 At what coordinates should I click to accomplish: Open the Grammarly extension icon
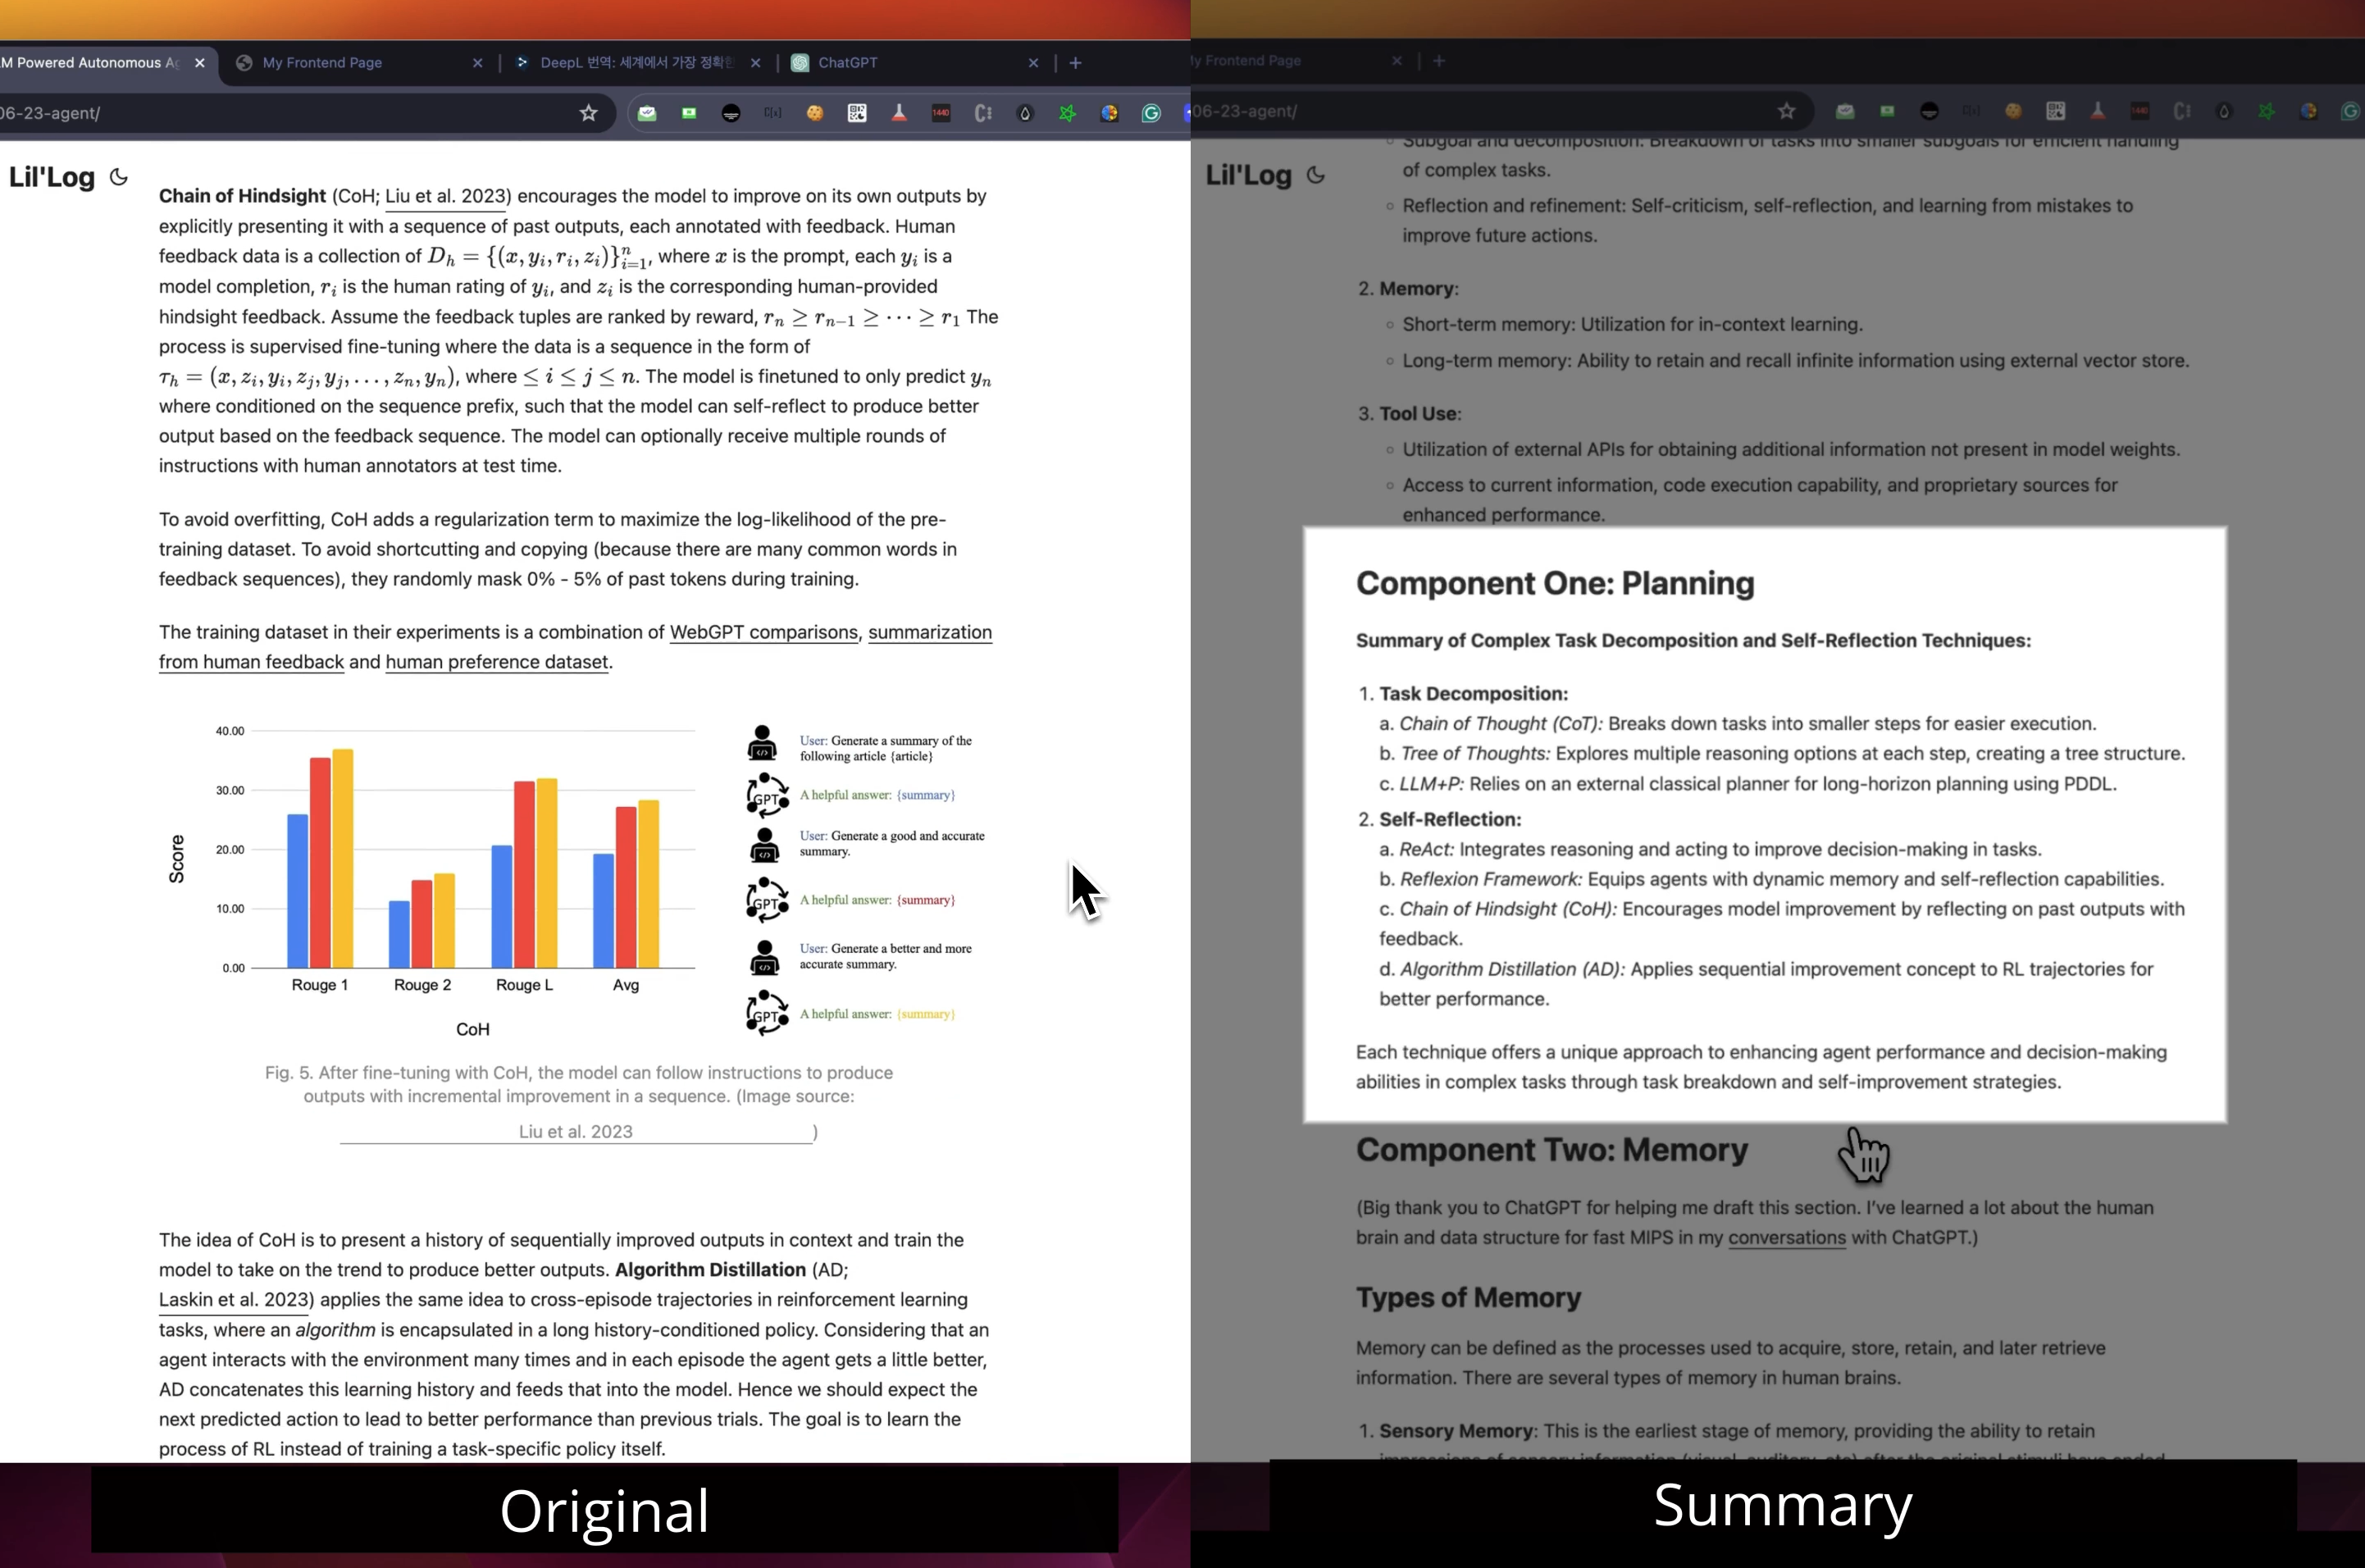pyautogui.click(x=1151, y=113)
